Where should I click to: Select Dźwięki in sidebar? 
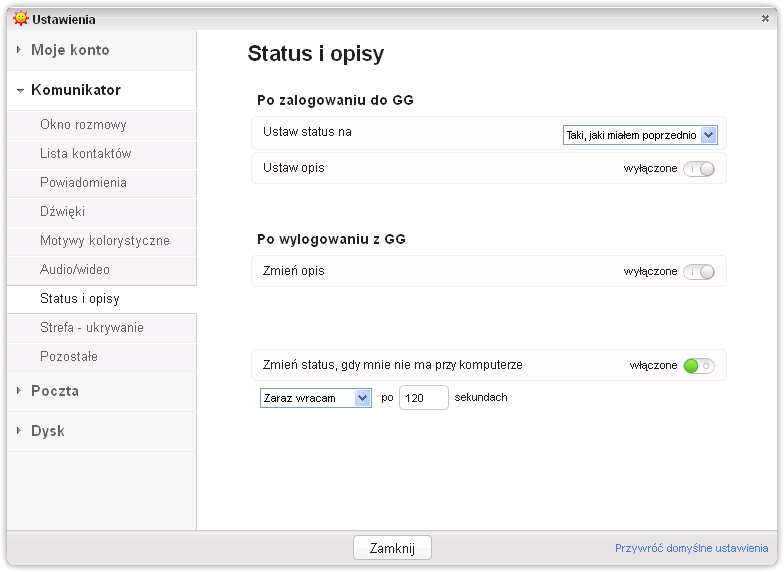(102, 212)
